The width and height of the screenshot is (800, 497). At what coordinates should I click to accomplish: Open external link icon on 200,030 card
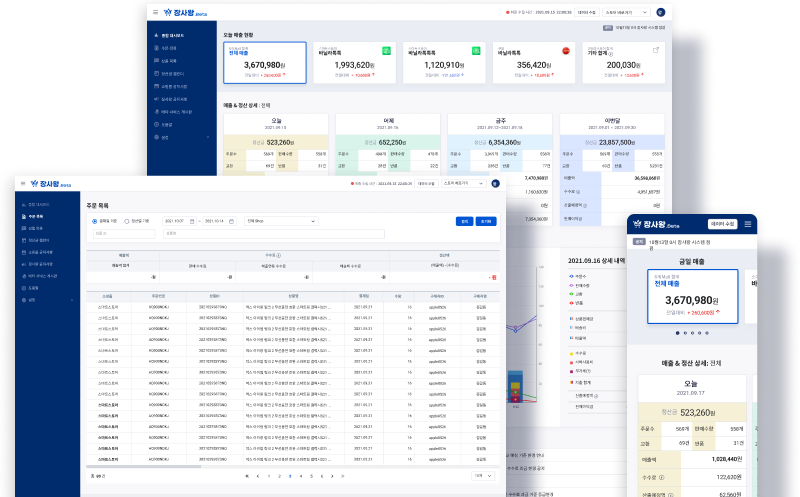point(656,50)
